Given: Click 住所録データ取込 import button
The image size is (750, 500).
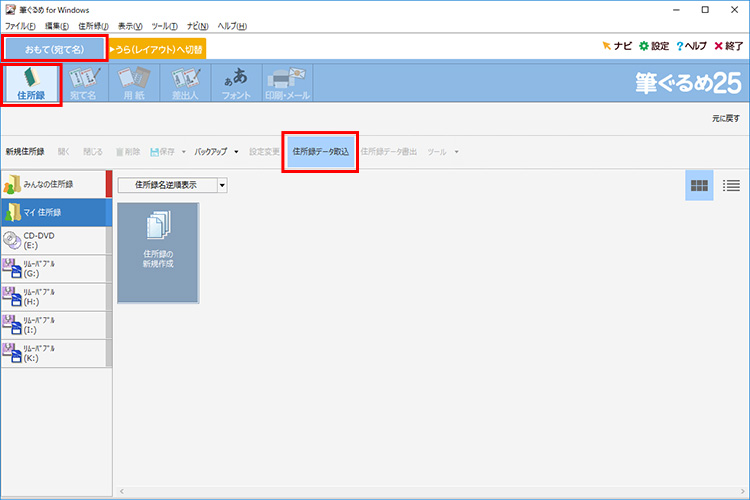Looking at the screenshot, I should coord(320,152).
